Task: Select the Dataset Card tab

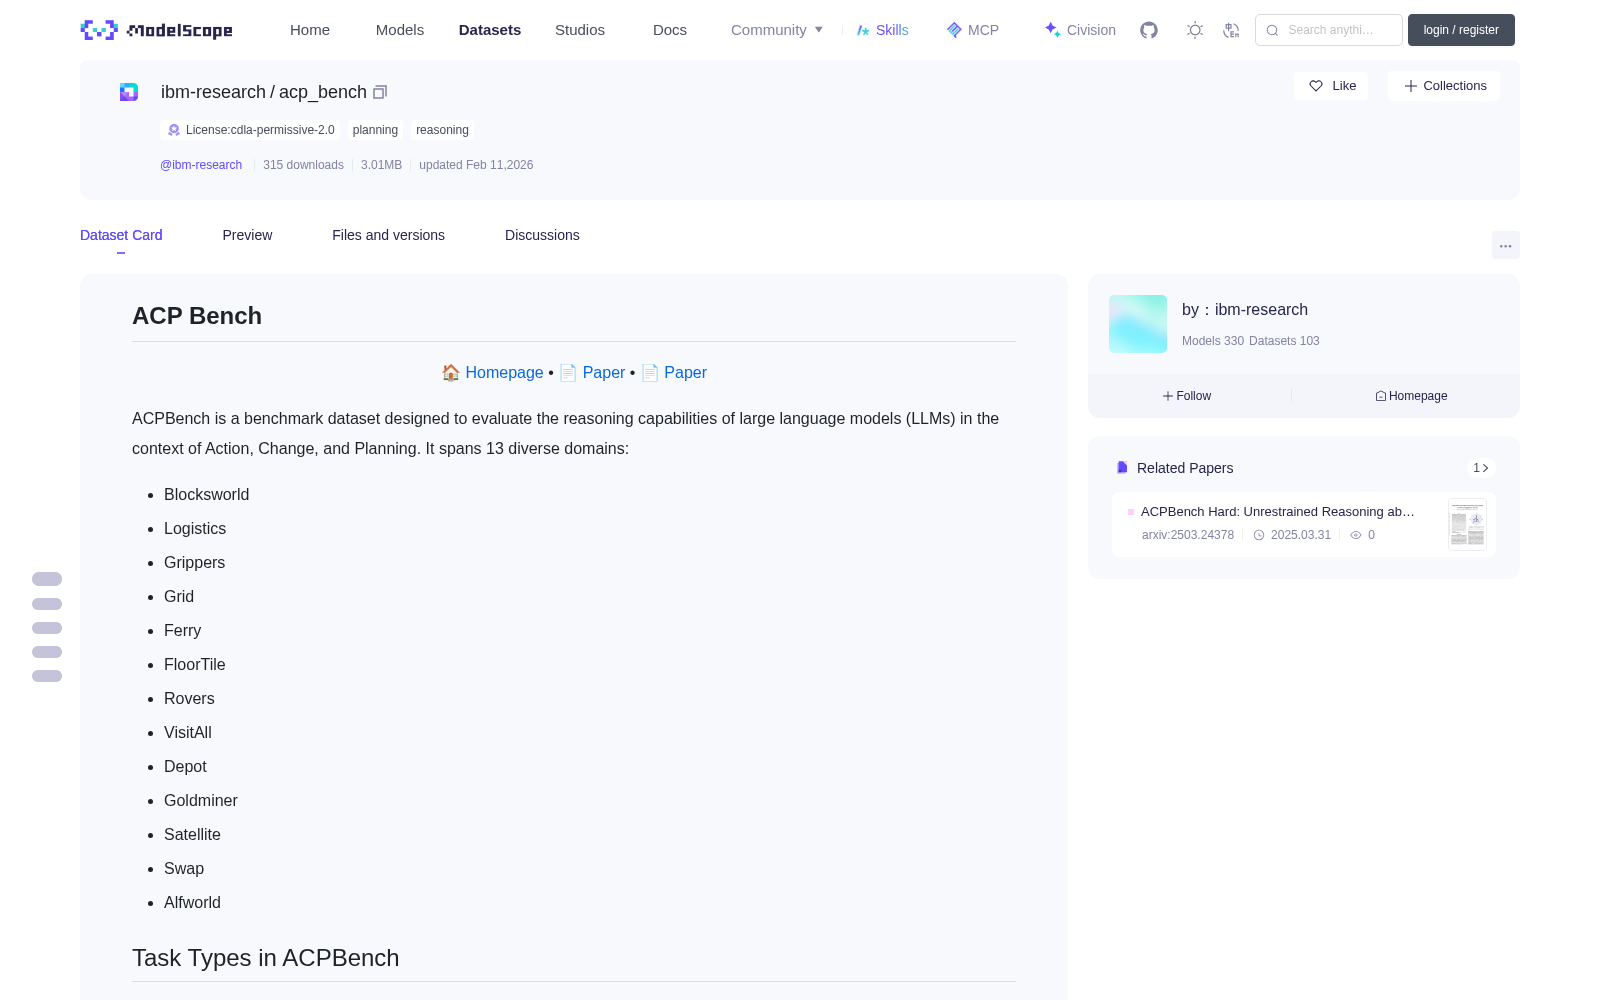Action: tap(121, 235)
